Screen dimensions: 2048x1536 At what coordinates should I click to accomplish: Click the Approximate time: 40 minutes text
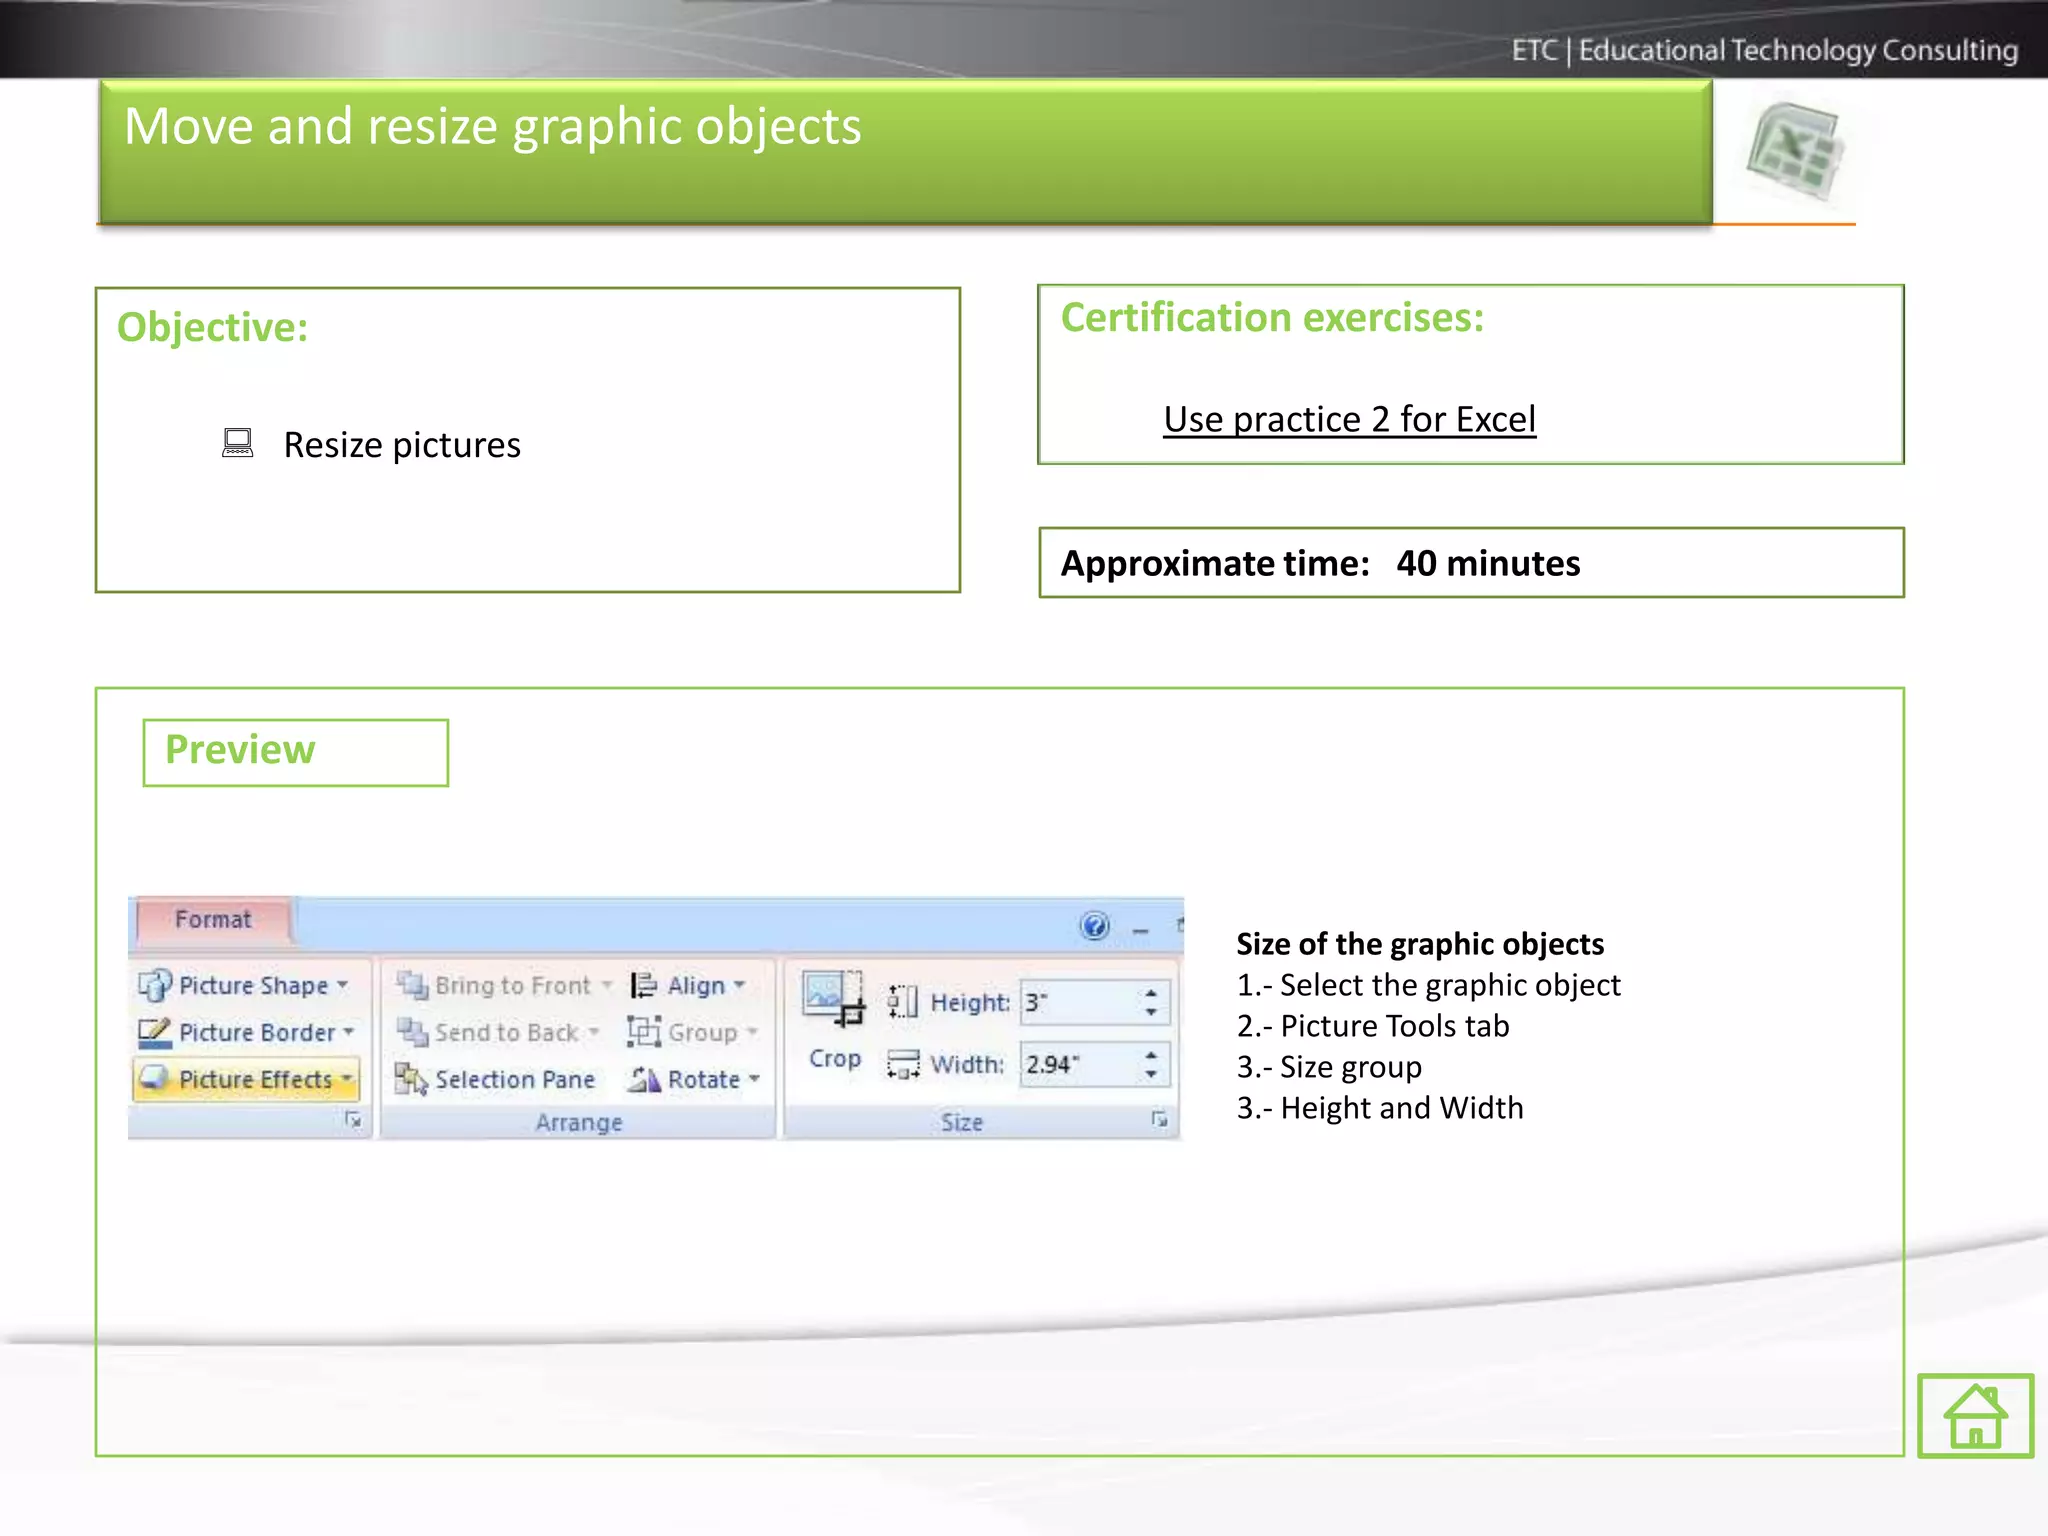[x=1320, y=563]
